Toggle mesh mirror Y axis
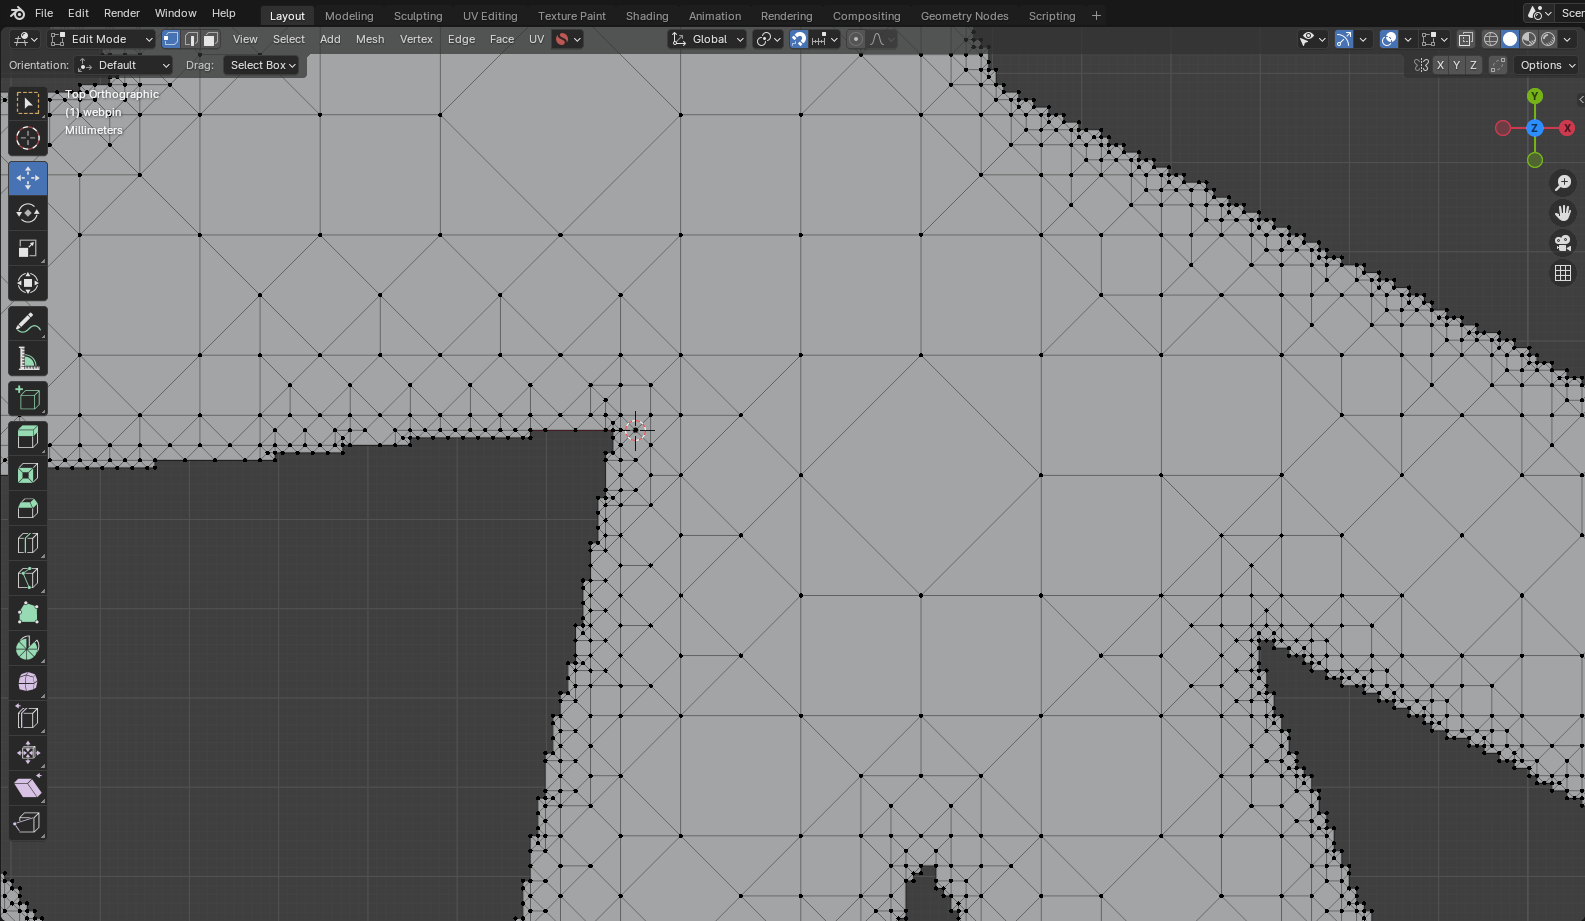This screenshot has width=1585, height=921. pos(1456,65)
